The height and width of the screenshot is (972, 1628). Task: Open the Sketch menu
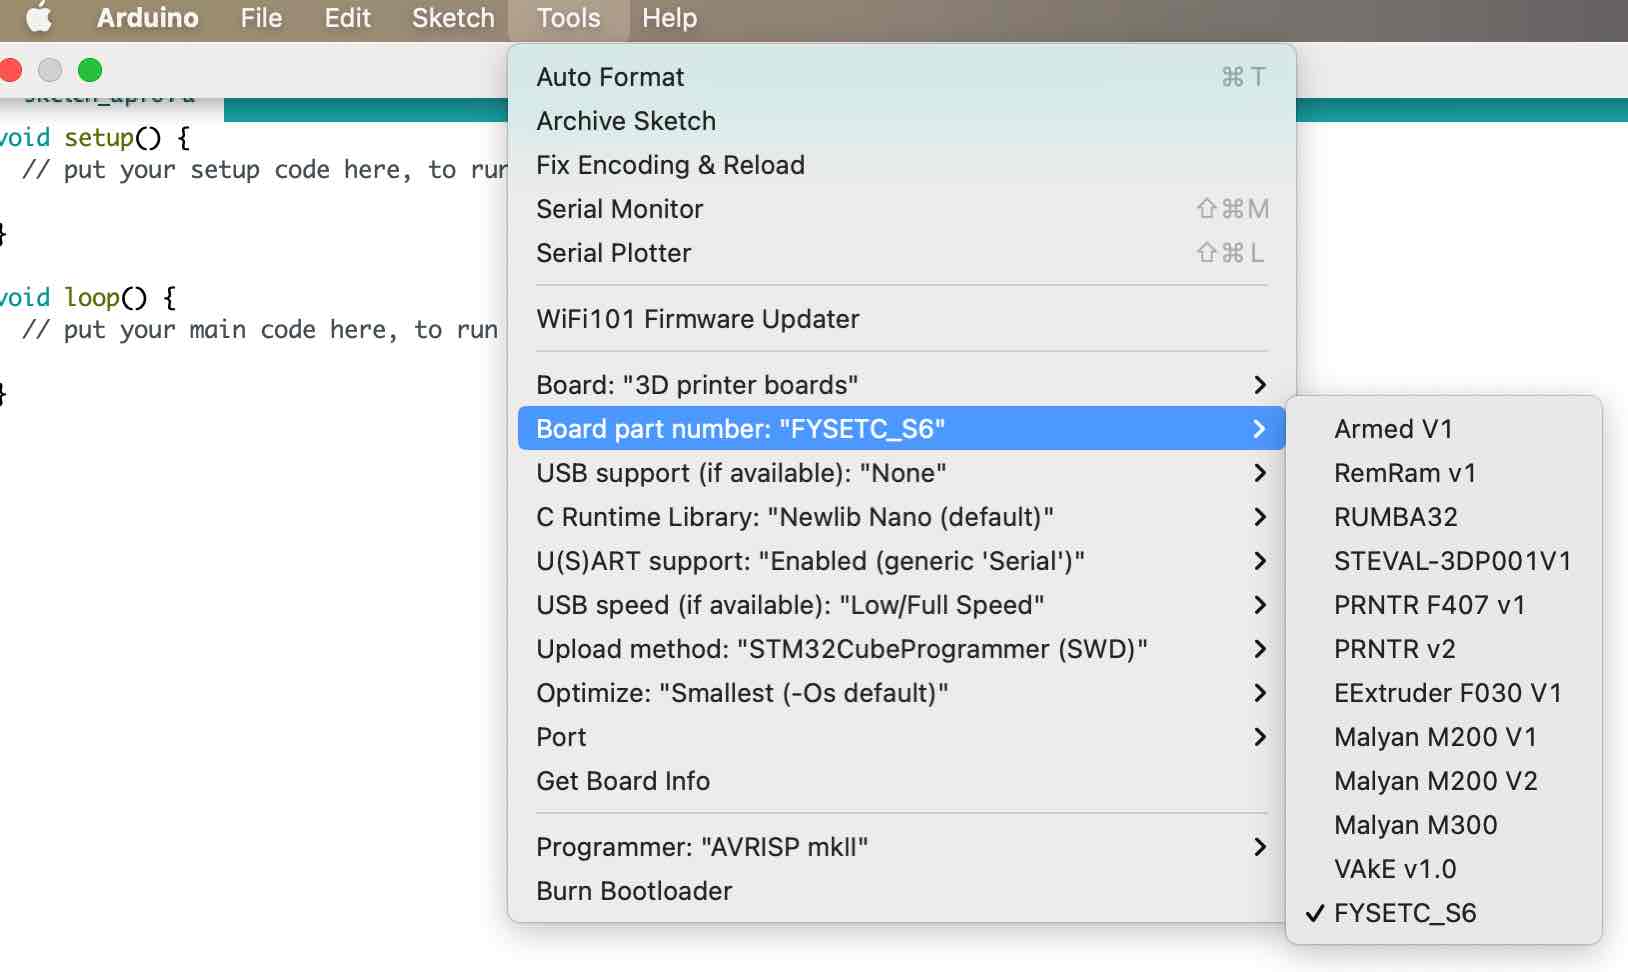[453, 18]
